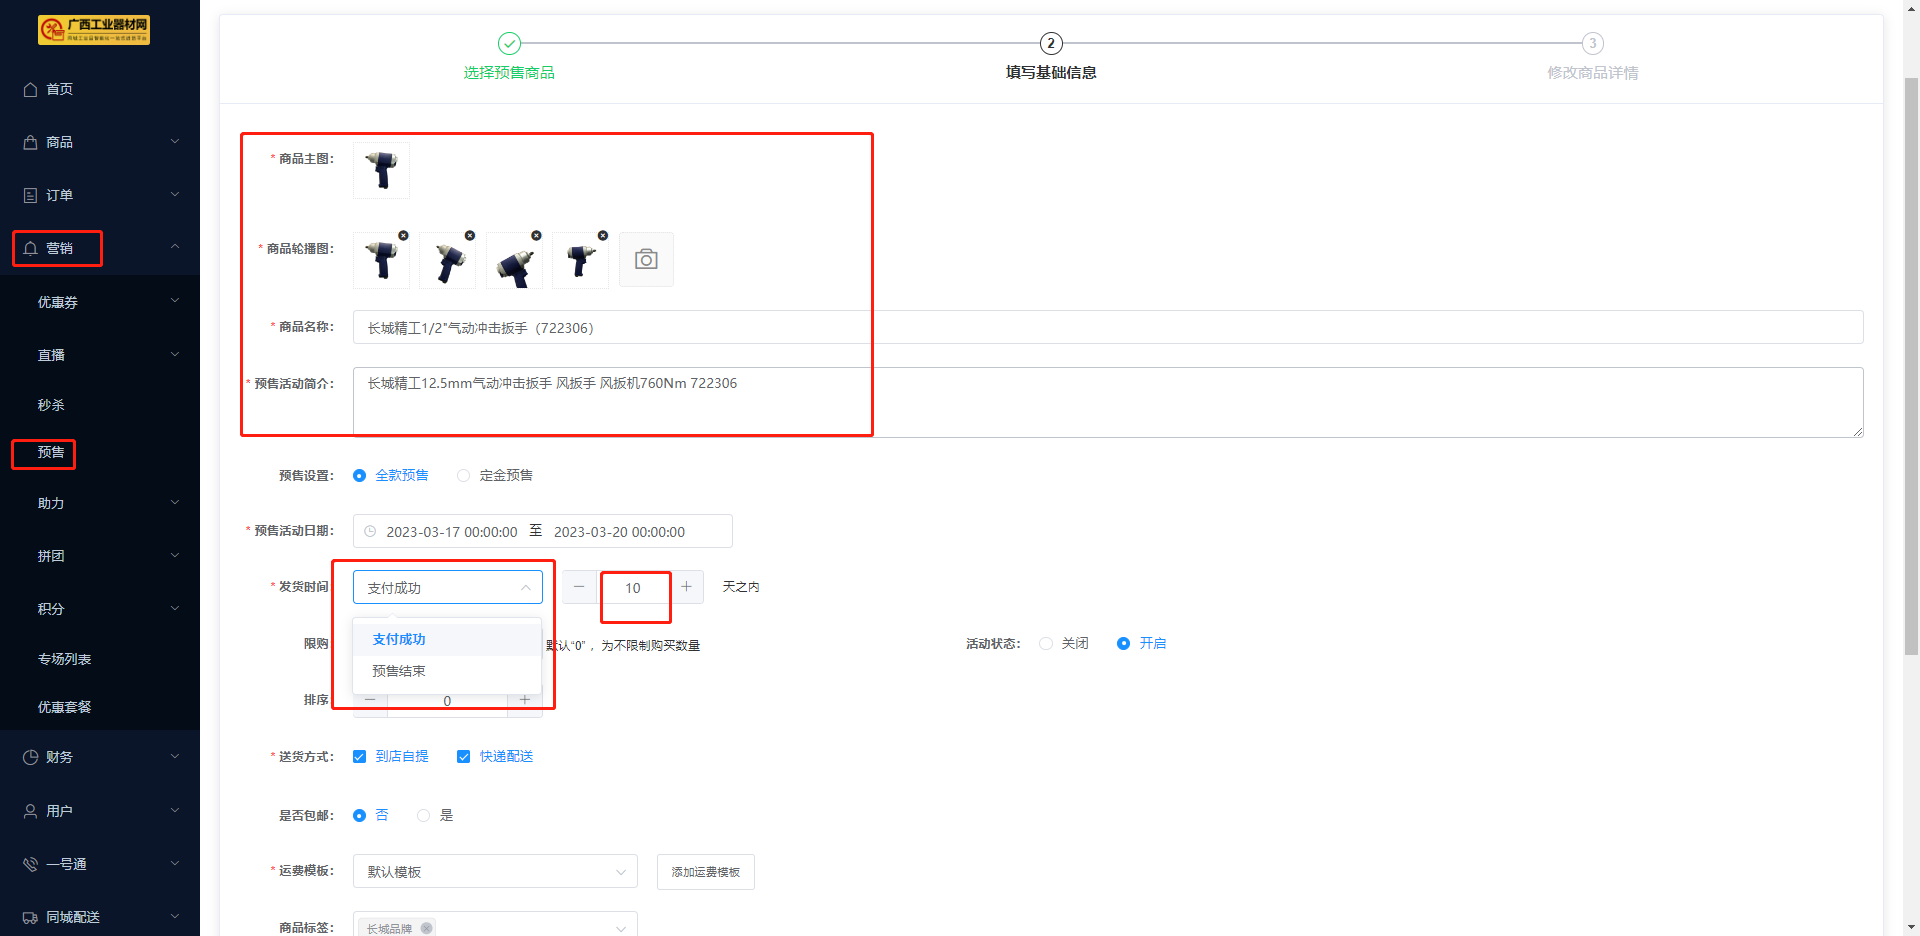Set activity status to 关闭
1920x936 pixels.
click(1046, 644)
